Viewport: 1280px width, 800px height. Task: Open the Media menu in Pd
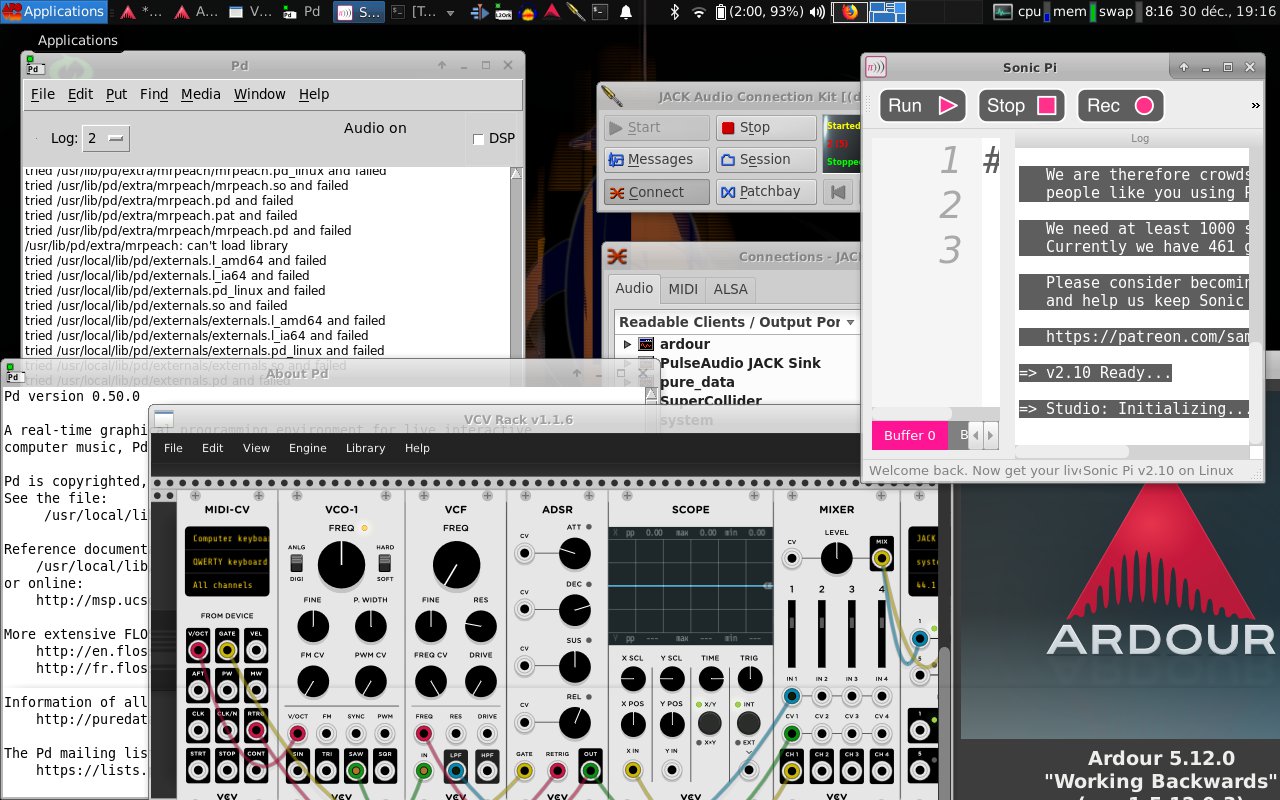tap(200, 94)
